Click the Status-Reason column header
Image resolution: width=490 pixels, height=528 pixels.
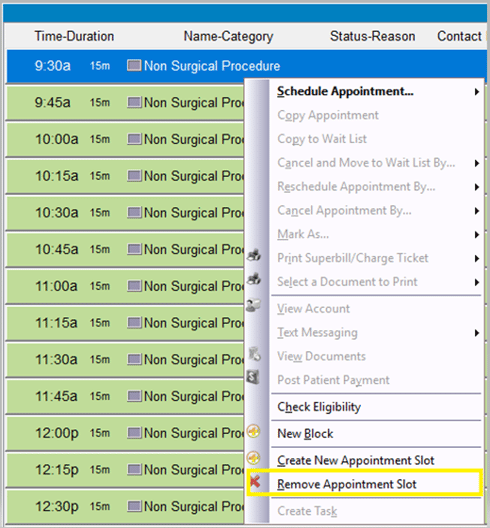(372, 36)
